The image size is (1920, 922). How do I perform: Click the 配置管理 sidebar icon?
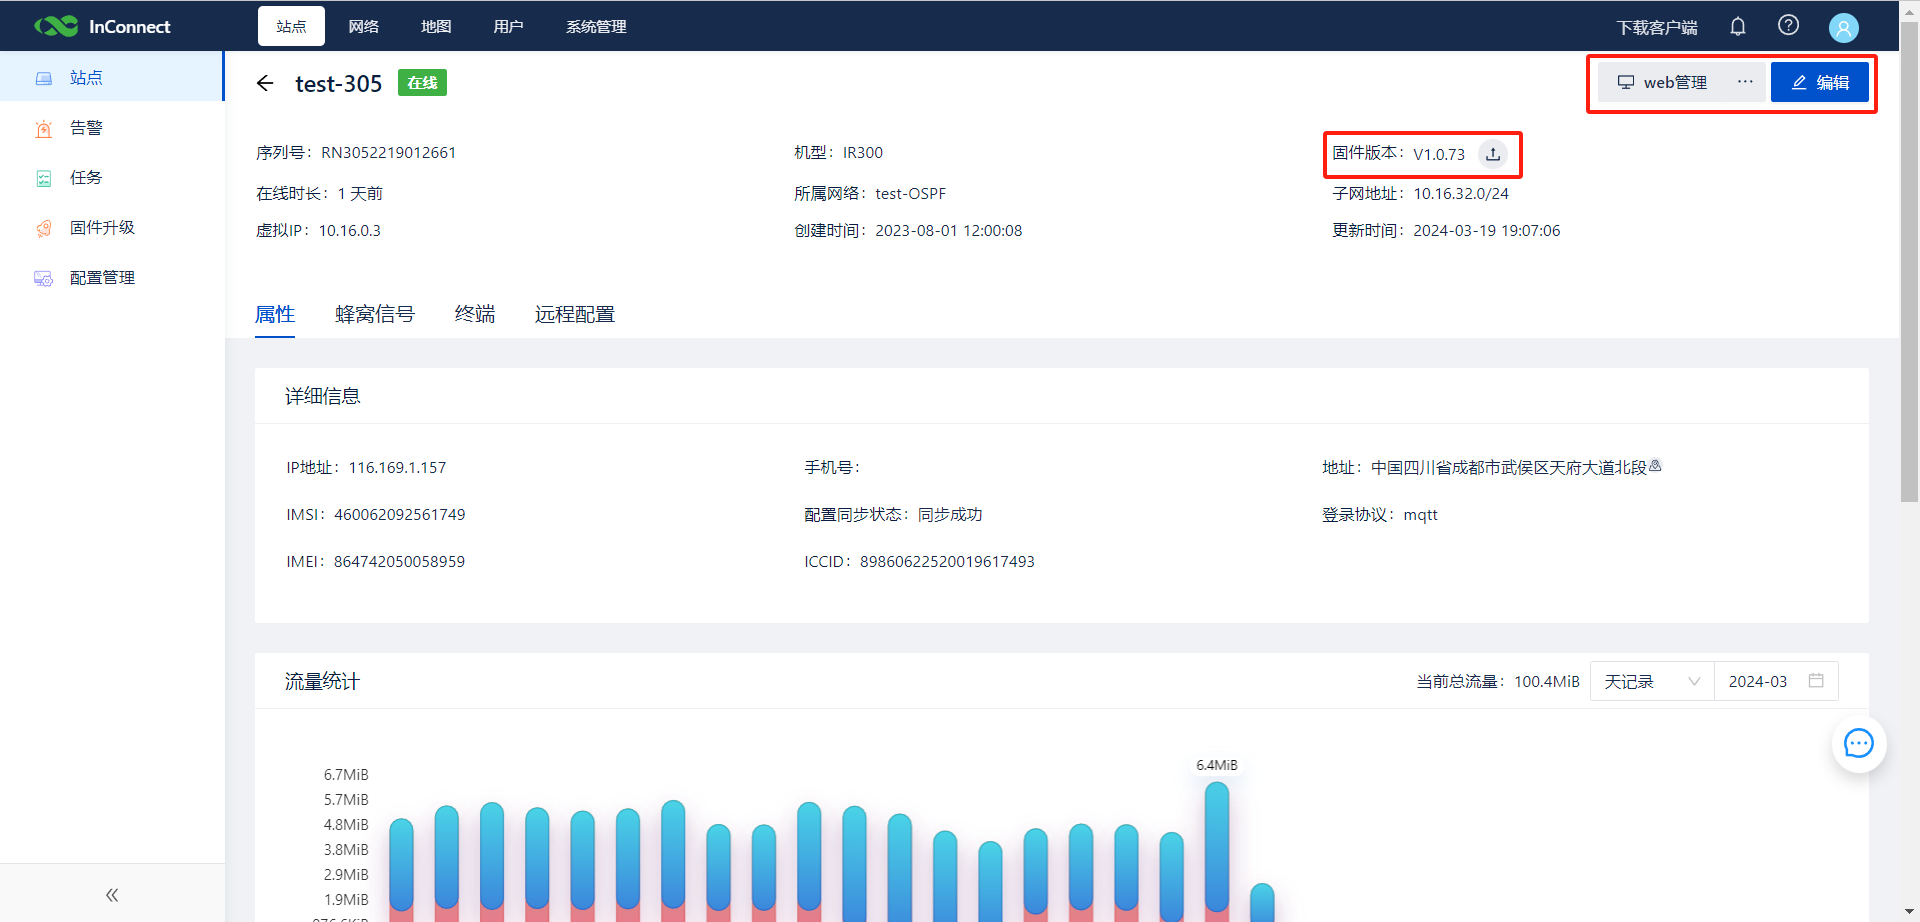[x=44, y=278]
